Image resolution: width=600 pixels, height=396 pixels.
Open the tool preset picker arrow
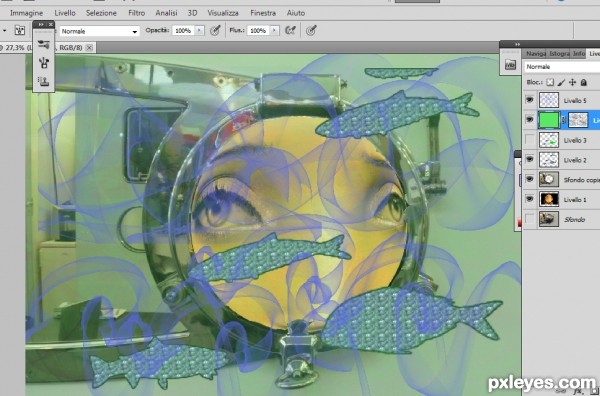[x=4, y=31]
